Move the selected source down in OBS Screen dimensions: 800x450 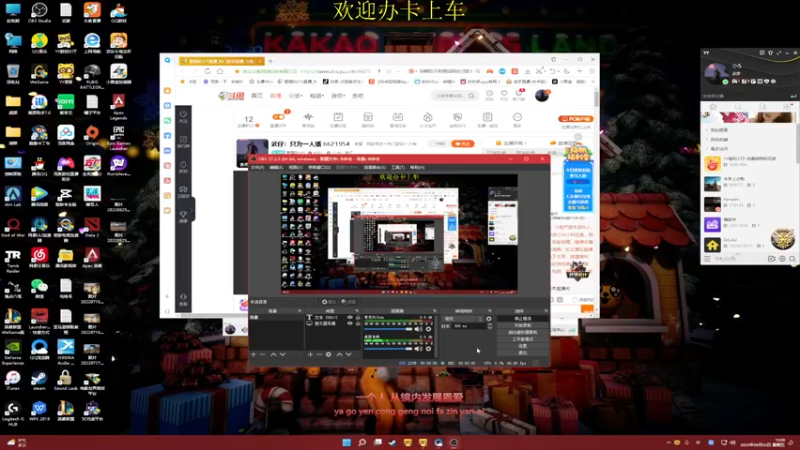click(x=349, y=354)
